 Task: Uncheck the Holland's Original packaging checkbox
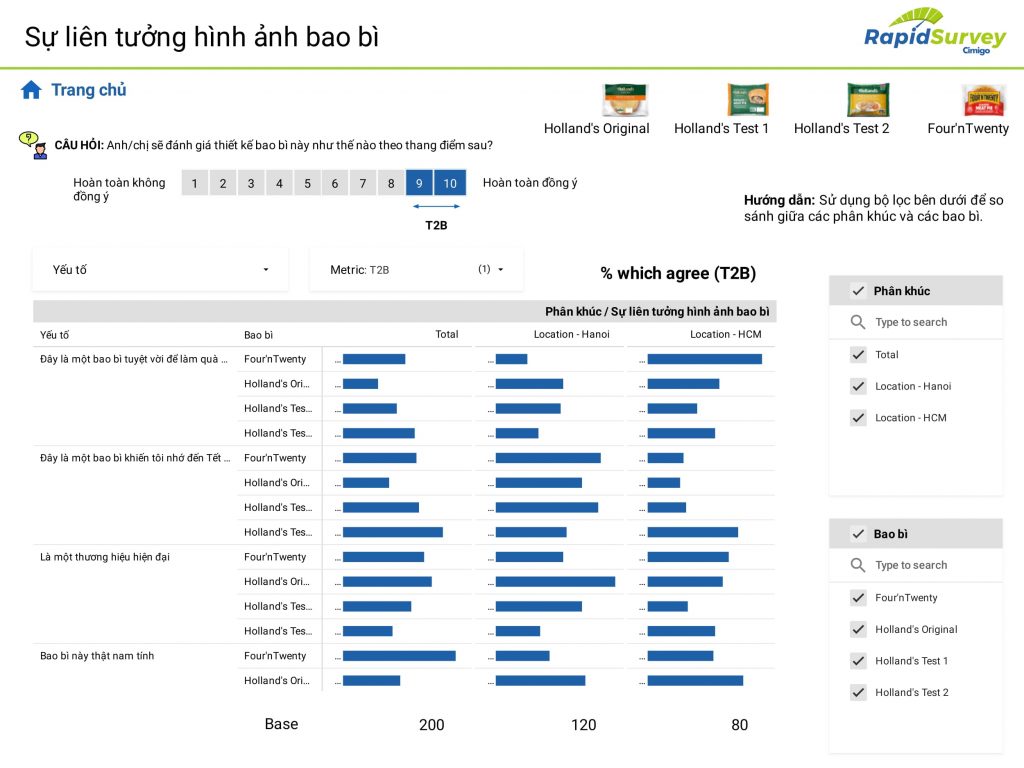pos(858,630)
